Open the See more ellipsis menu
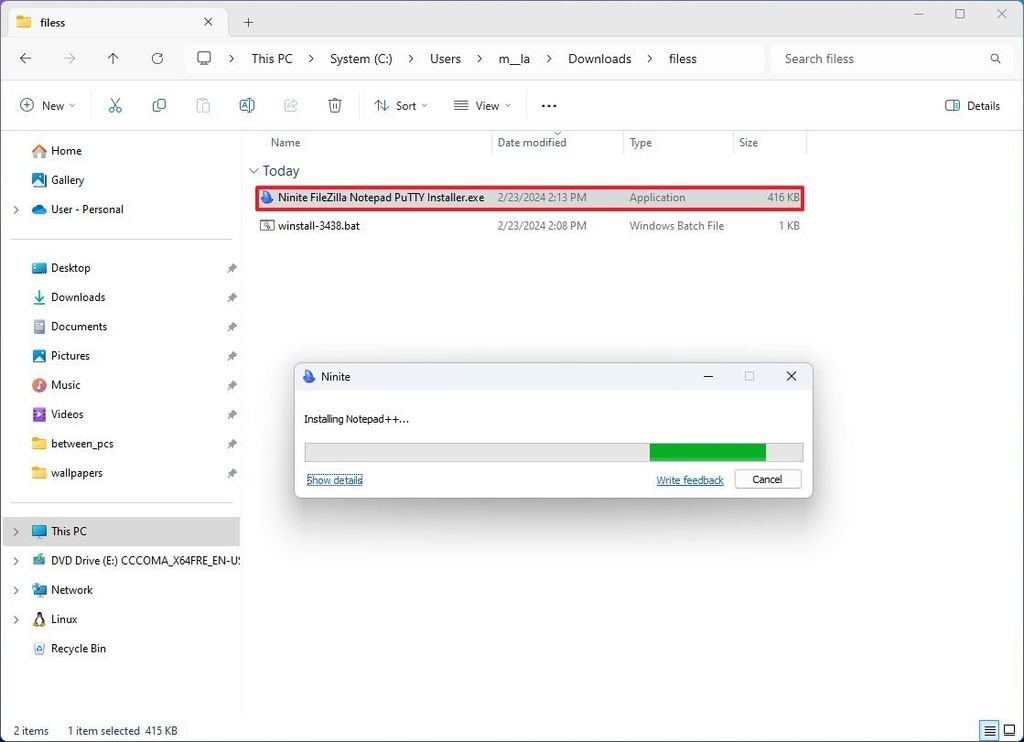Image resolution: width=1024 pixels, height=742 pixels. (x=548, y=105)
